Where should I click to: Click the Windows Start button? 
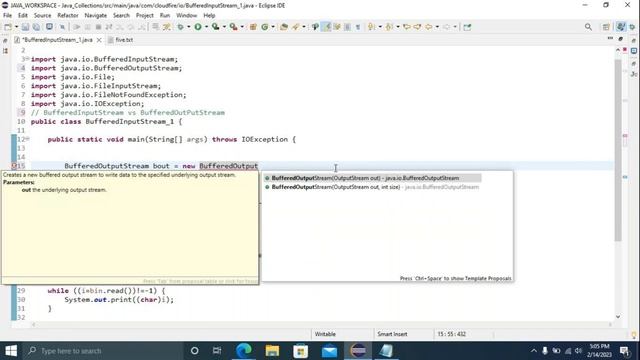pyautogui.click(x=11, y=351)
